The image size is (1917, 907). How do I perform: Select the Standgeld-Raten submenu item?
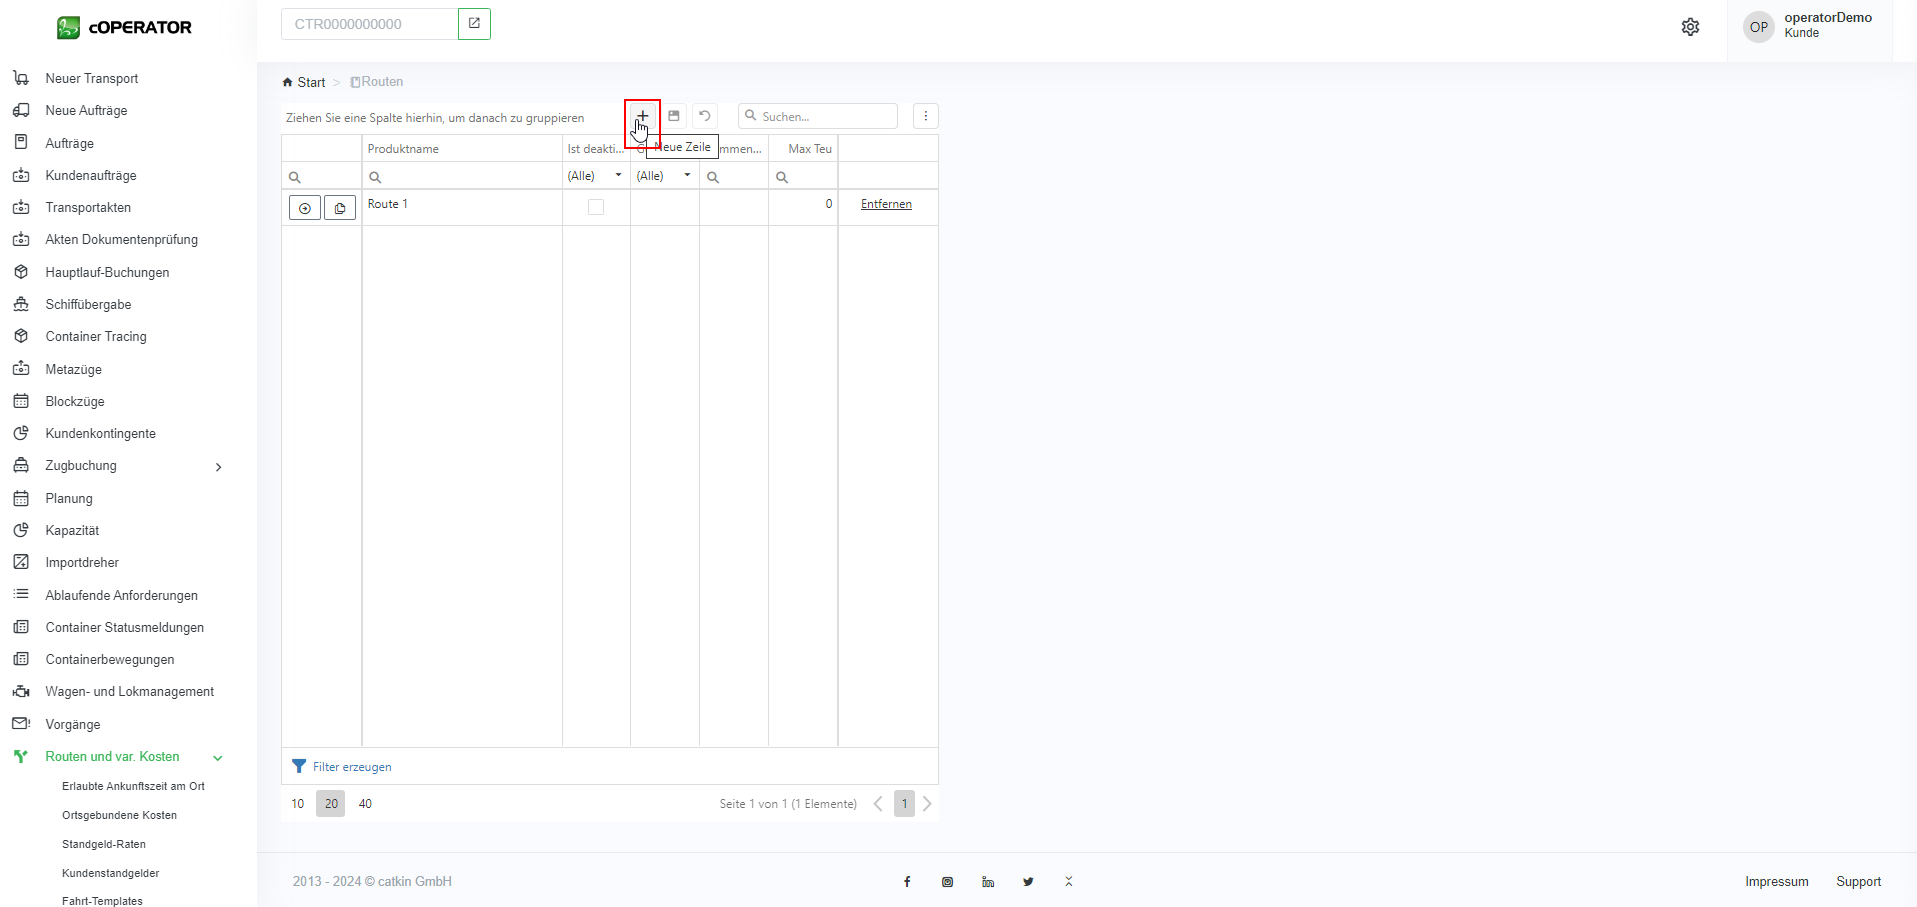tap(104, 844)
